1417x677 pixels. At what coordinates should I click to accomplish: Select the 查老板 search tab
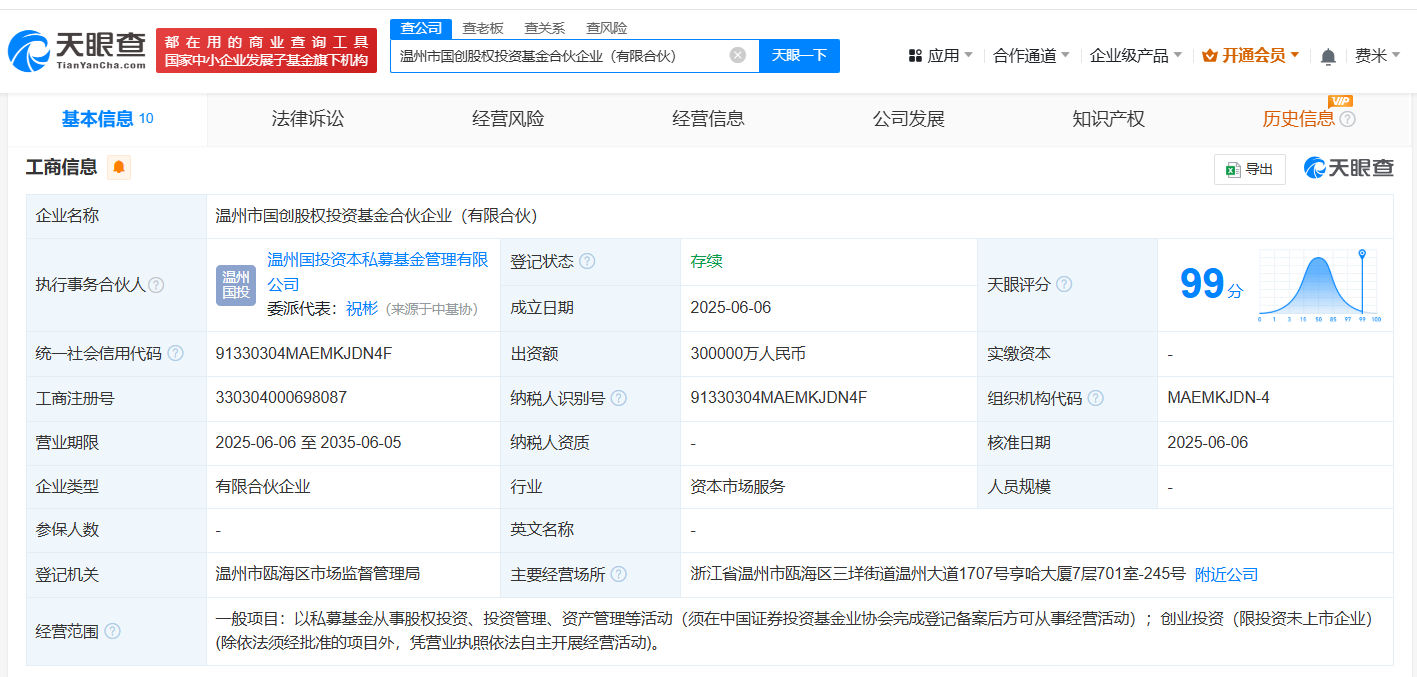pos(483,28)
